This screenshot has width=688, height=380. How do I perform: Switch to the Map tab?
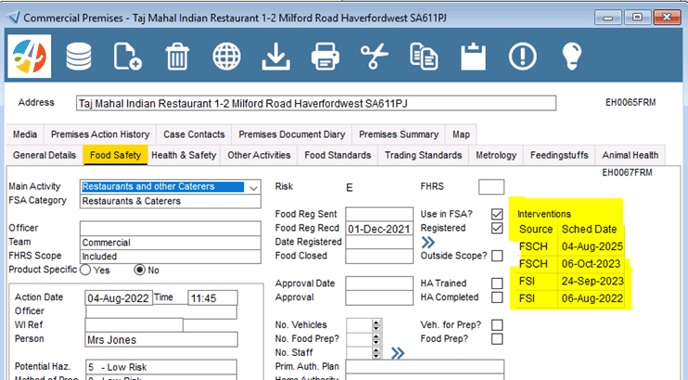(461, 135)
